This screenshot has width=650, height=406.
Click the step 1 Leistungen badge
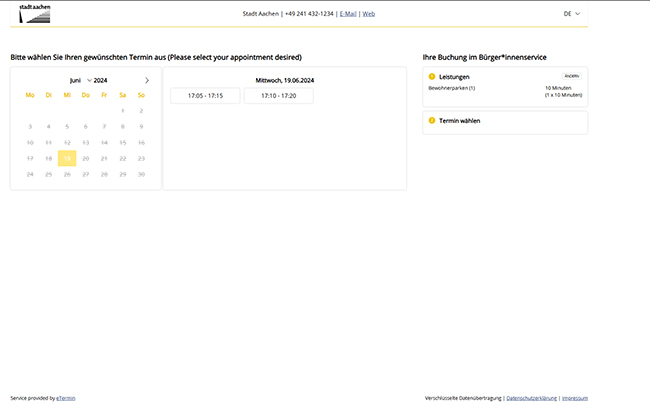tap(432, 76)
